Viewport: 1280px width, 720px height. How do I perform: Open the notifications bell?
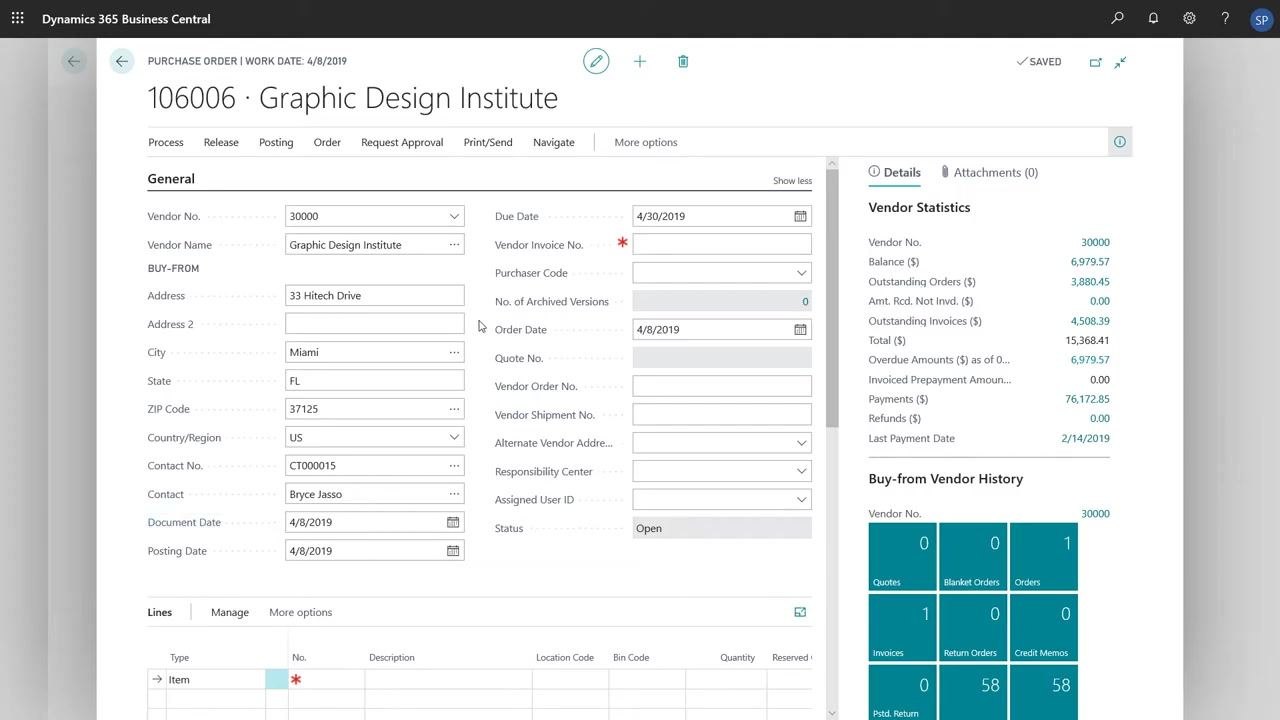click(x=1153, y=18)
